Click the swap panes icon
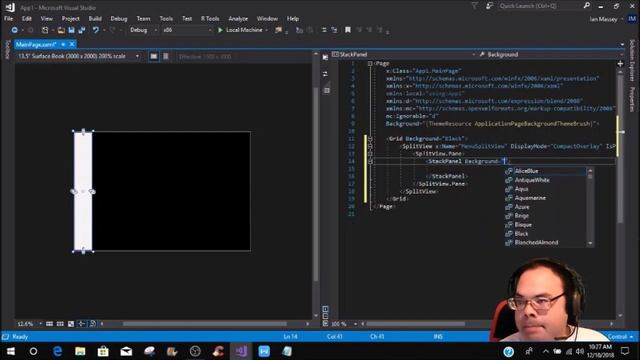 (325, 74)
